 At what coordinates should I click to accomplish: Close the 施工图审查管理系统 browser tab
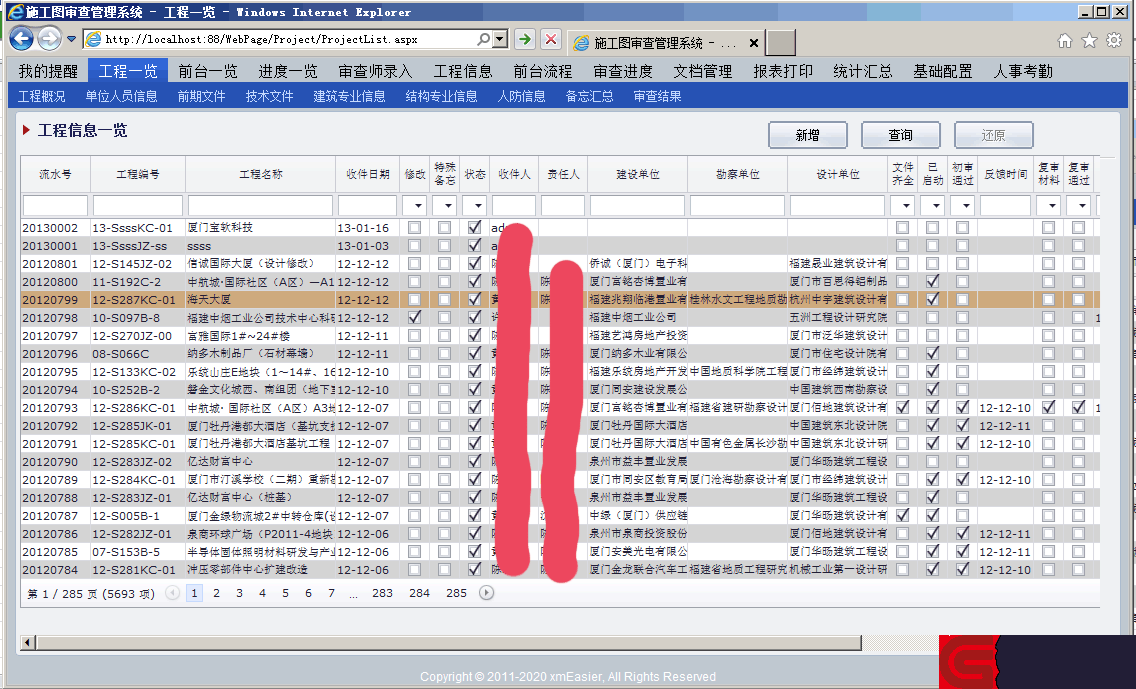click(x=753, y=43)
